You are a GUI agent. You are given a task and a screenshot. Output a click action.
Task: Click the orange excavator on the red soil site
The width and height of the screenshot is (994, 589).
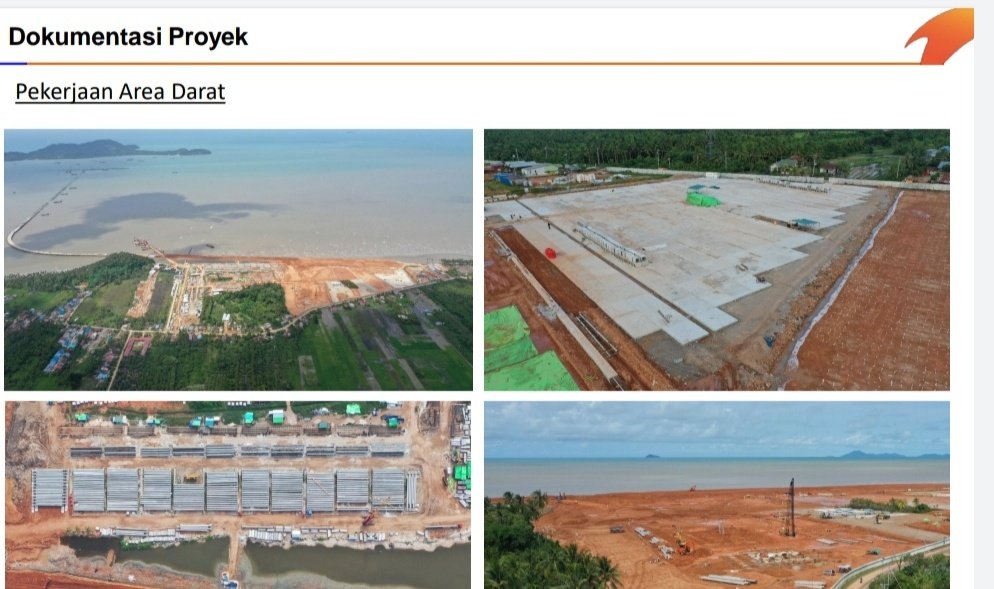coord(681,543)
